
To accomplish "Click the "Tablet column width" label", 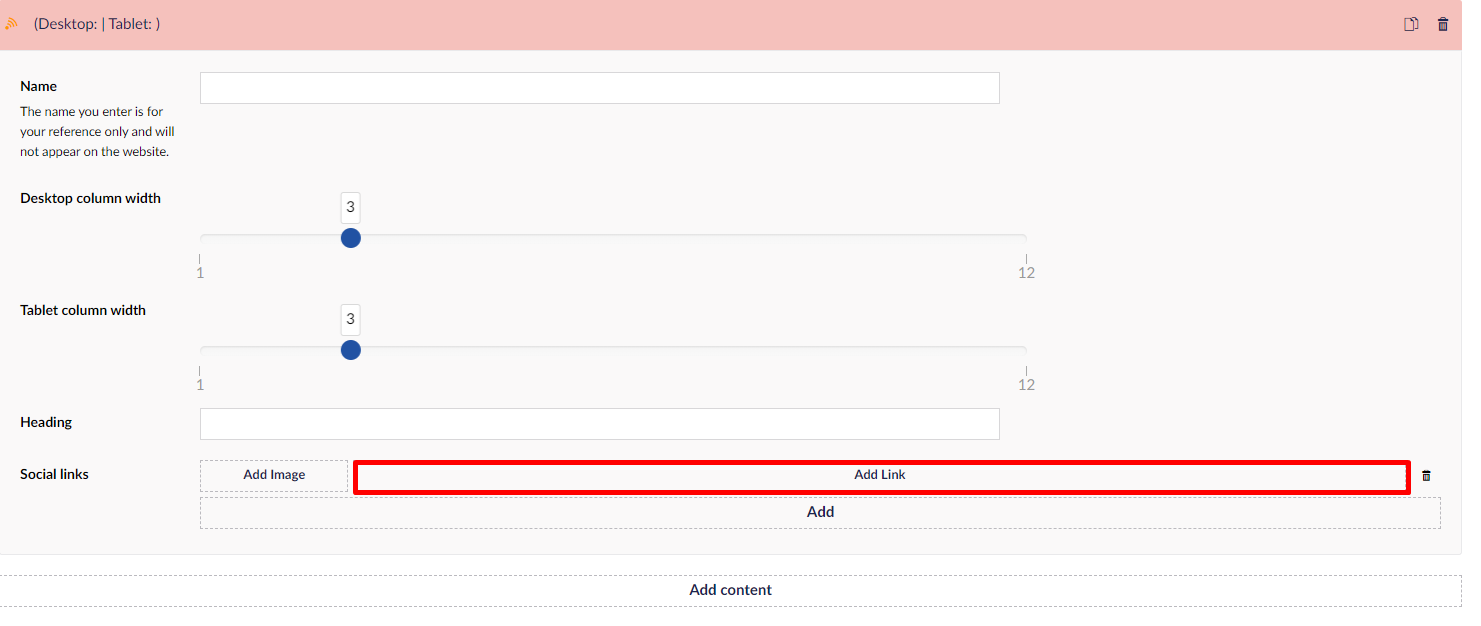I will [83, 310].
